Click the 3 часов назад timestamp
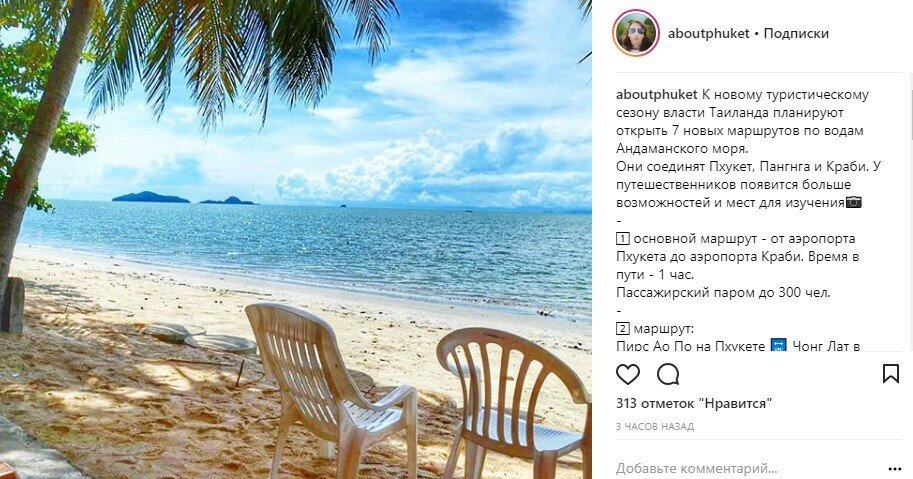This screenshot has height=479, width=913. tap(655, 427)
